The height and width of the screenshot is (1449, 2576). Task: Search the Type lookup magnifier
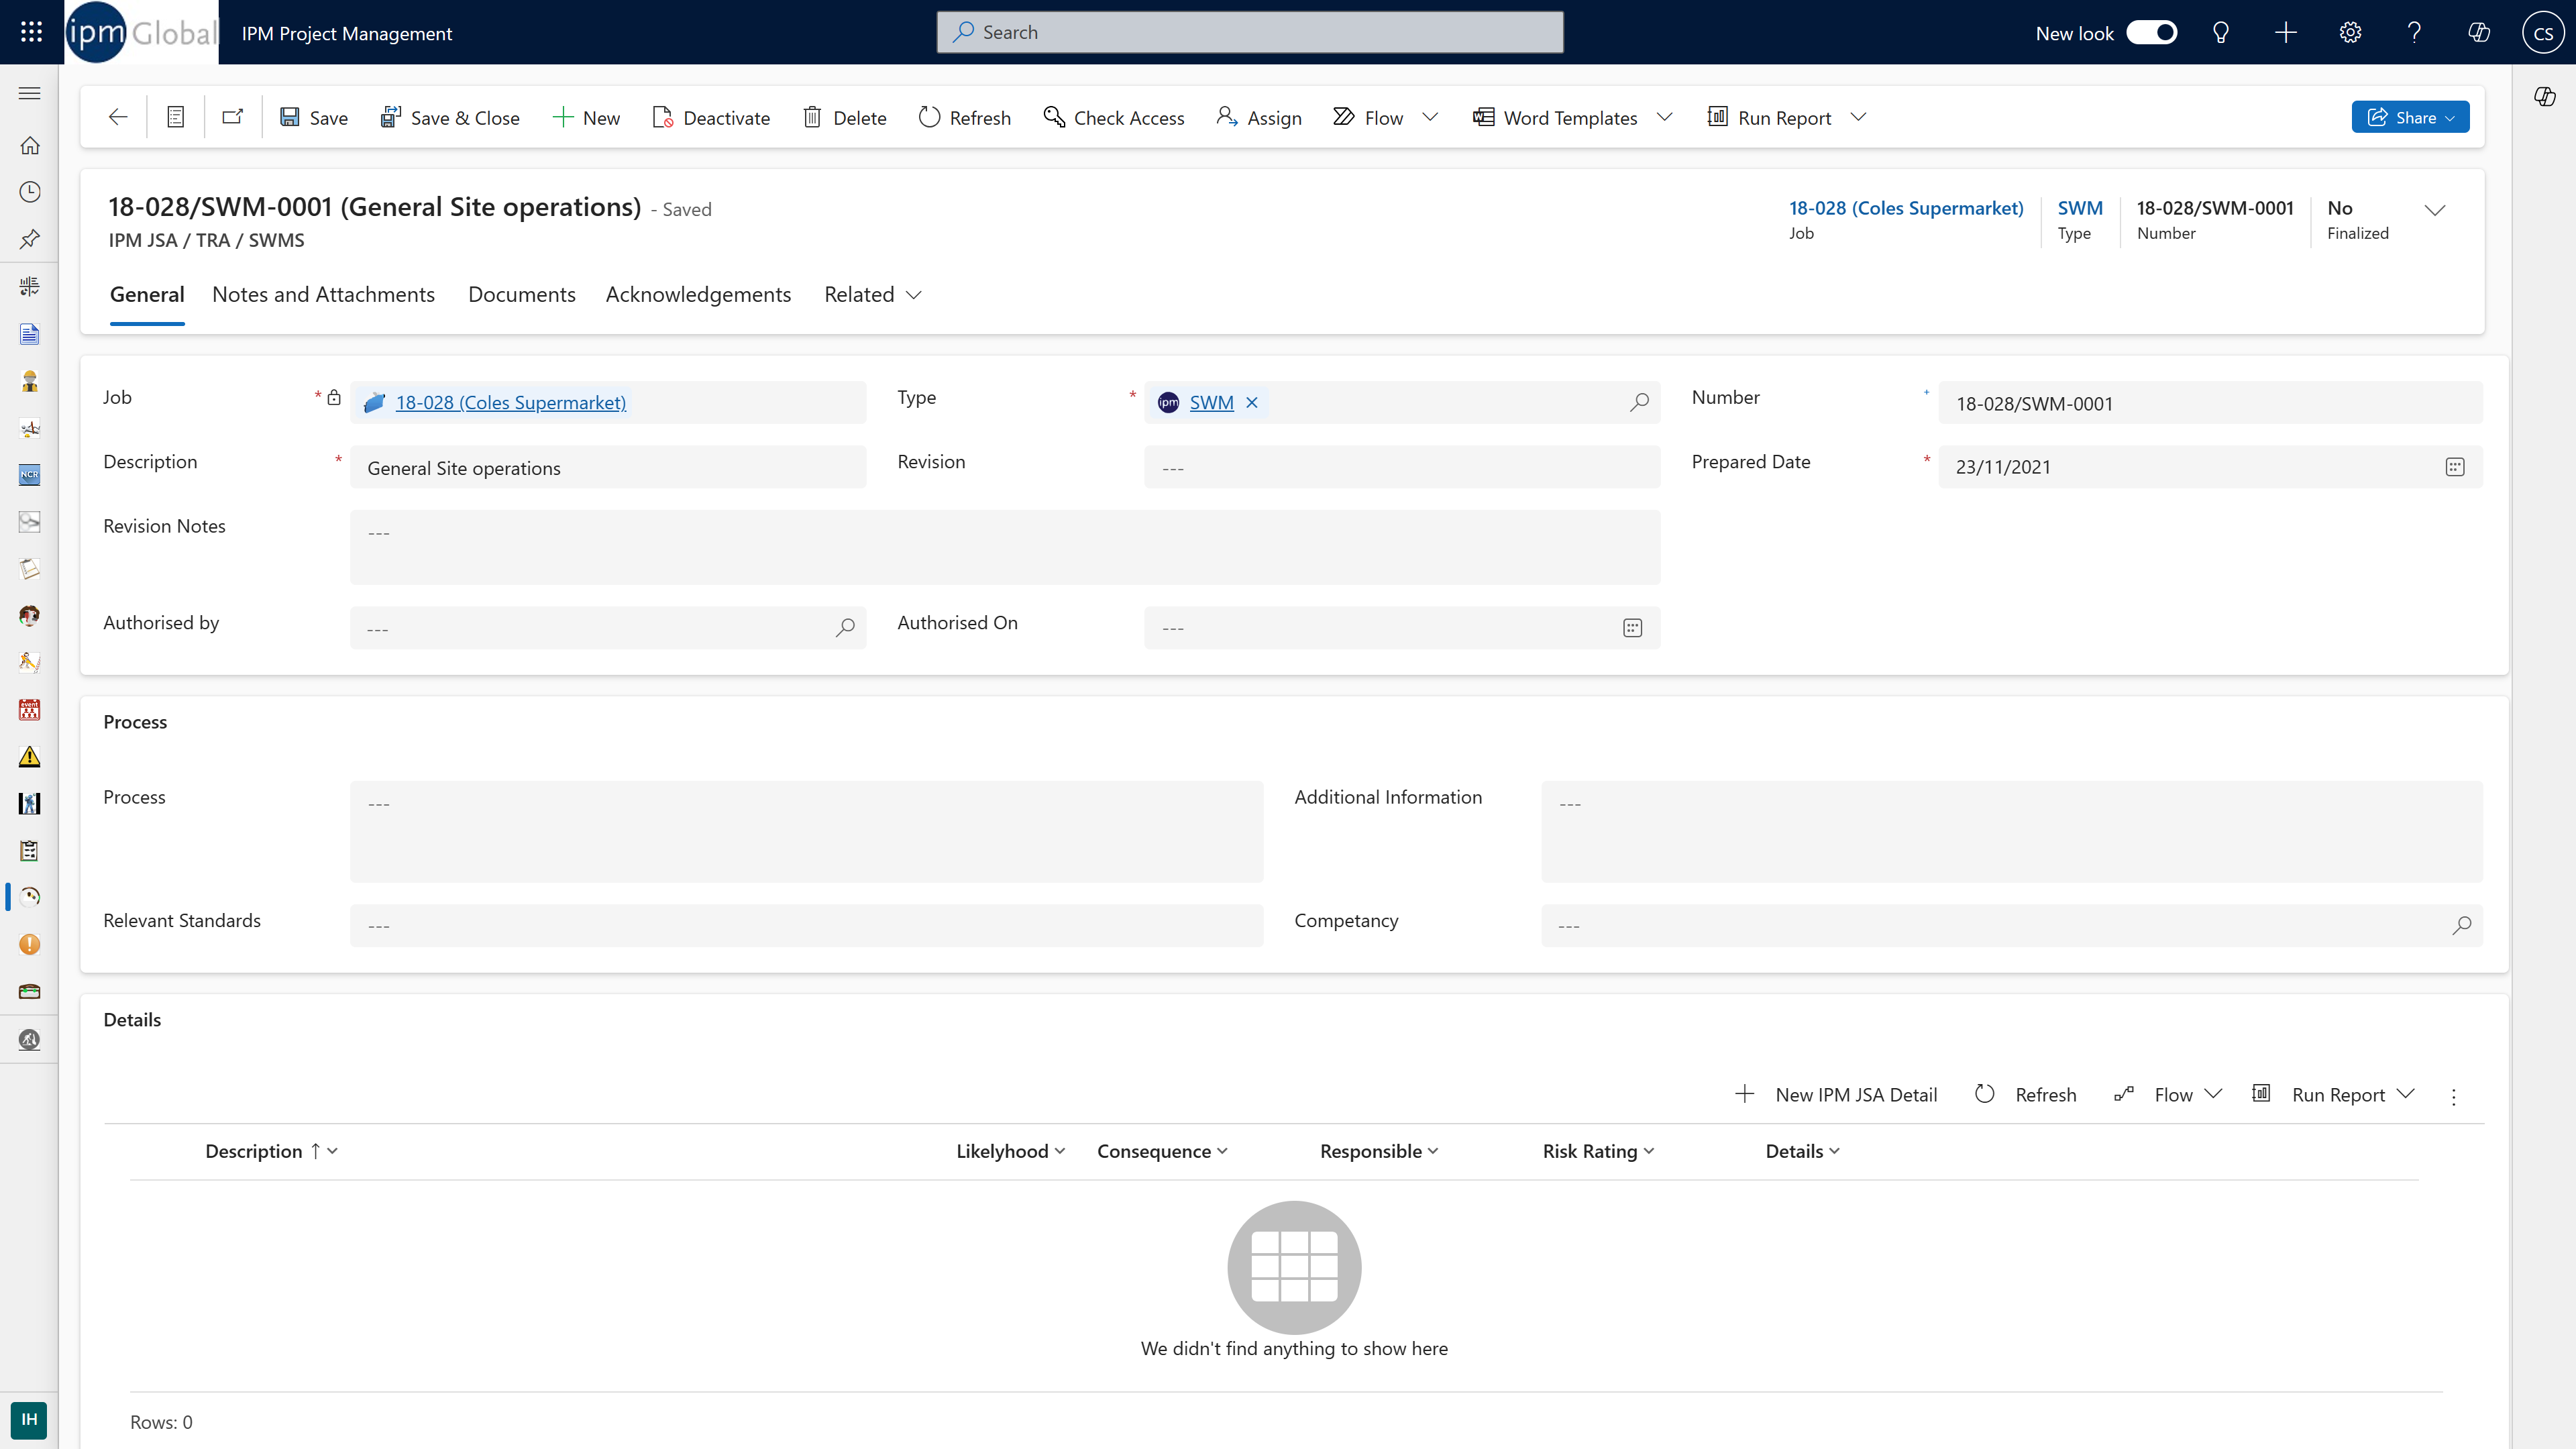point(1639,402)
